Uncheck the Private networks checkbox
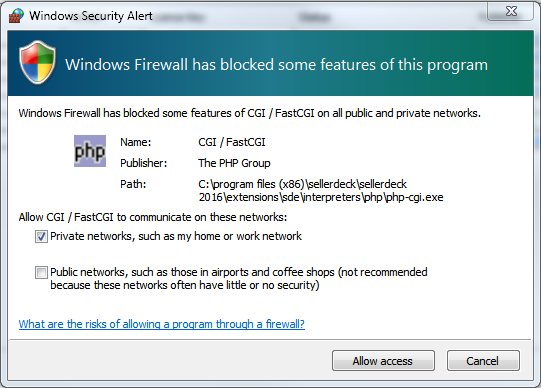541x388 pixels. (x=41, y=237)
